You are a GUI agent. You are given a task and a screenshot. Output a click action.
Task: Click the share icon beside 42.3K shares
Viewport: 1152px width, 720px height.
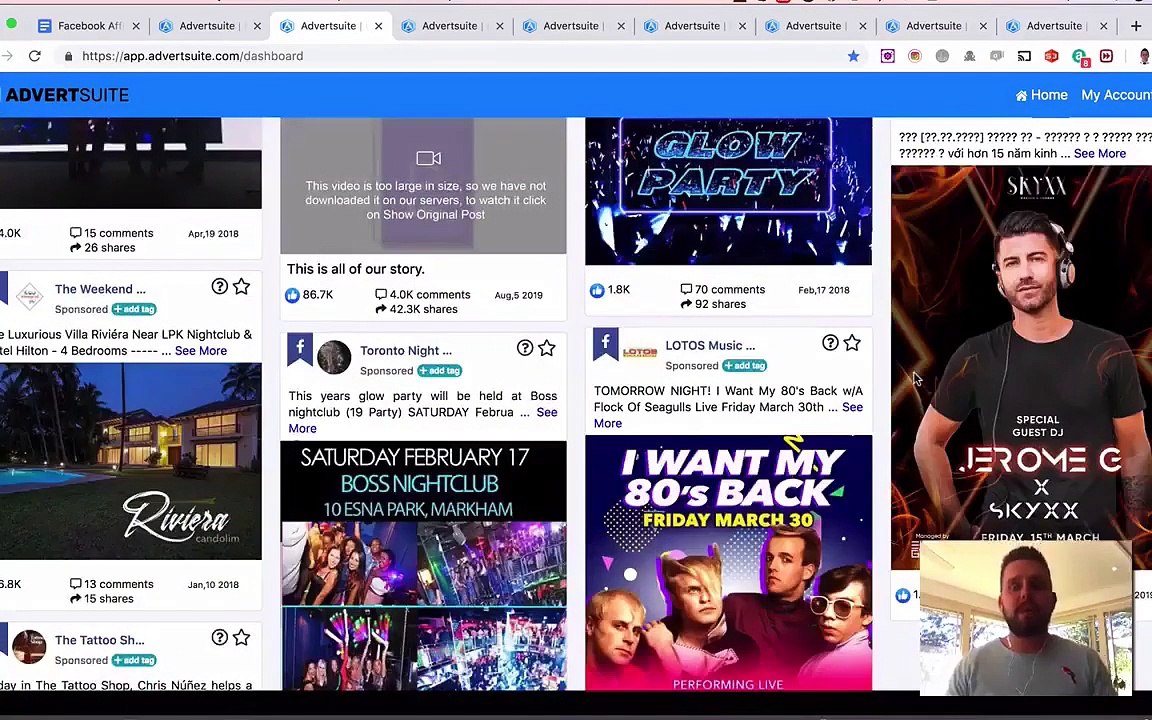tap(381, 309)
